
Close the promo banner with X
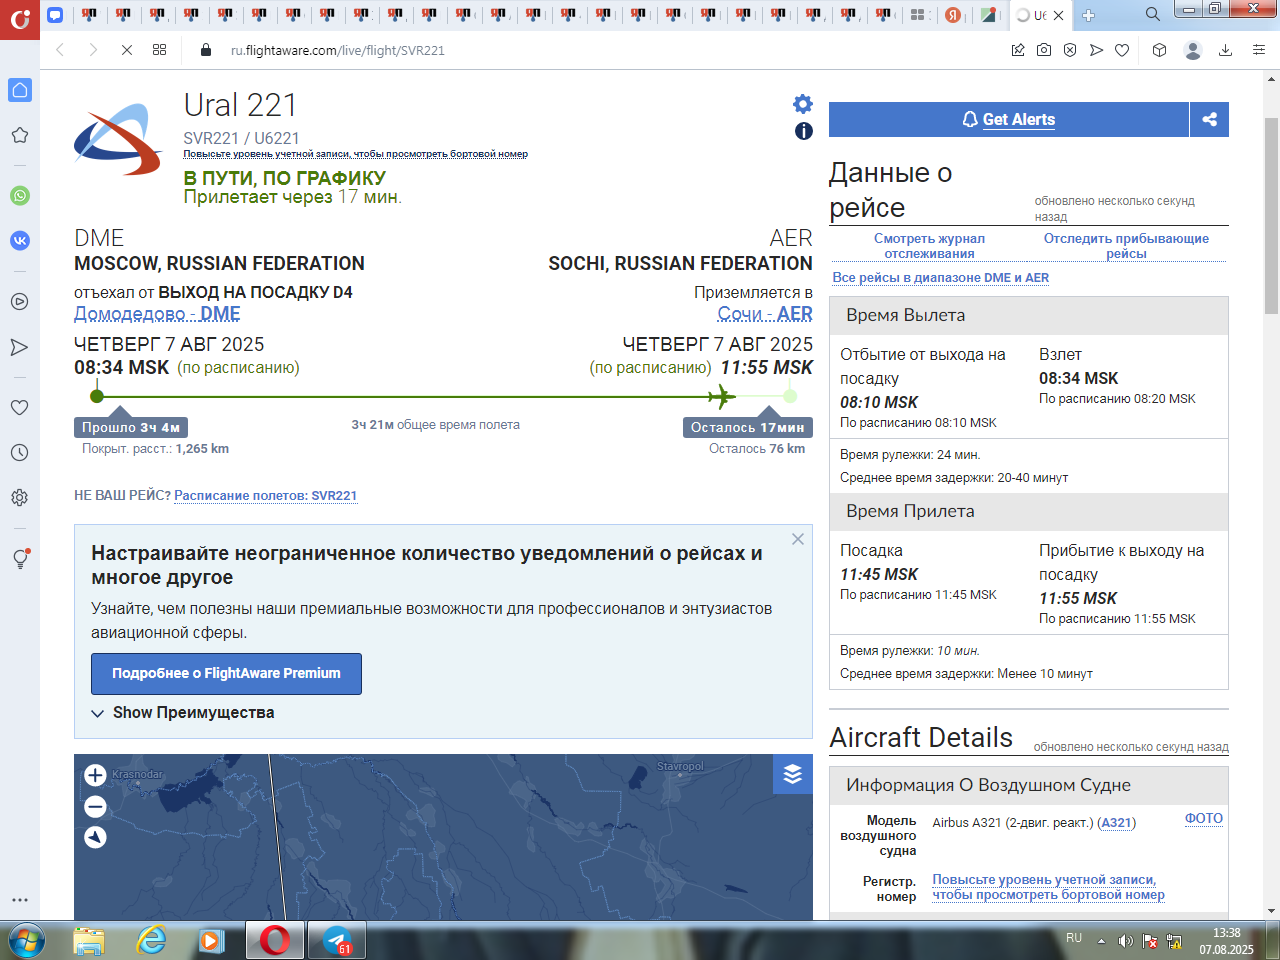(x=798, y=539)
